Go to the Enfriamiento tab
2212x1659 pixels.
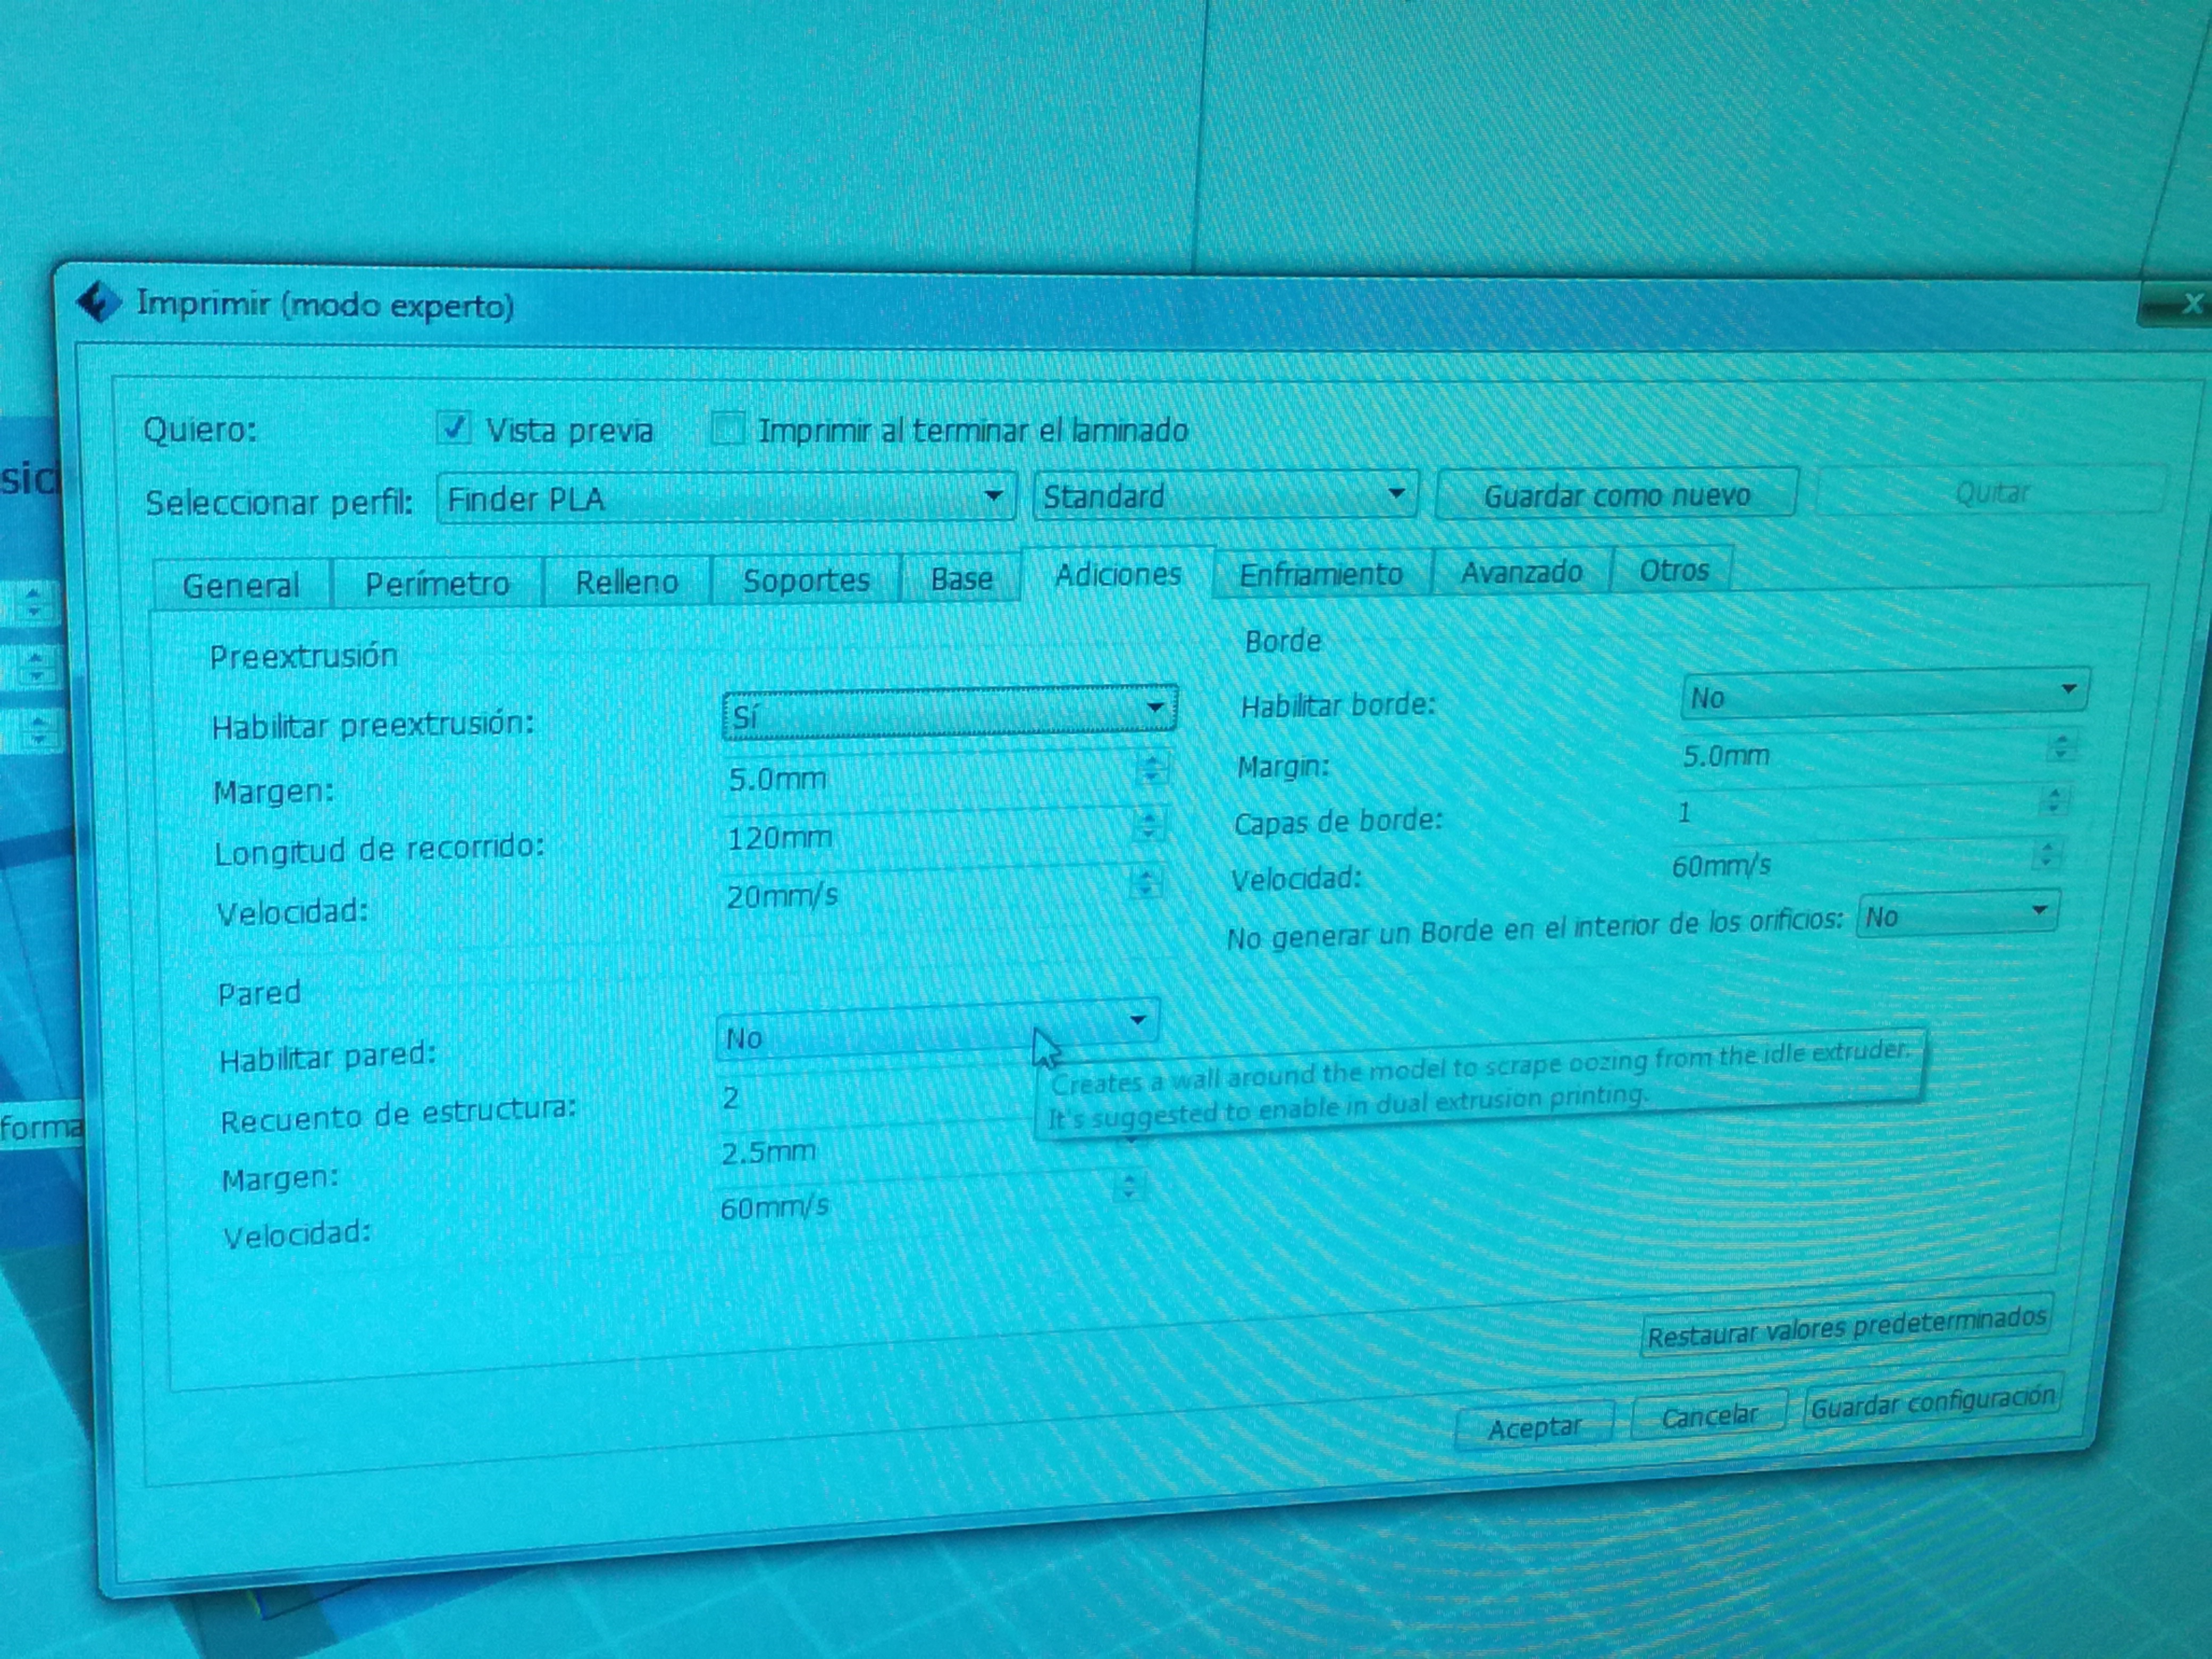click(x=1321, y=573)
